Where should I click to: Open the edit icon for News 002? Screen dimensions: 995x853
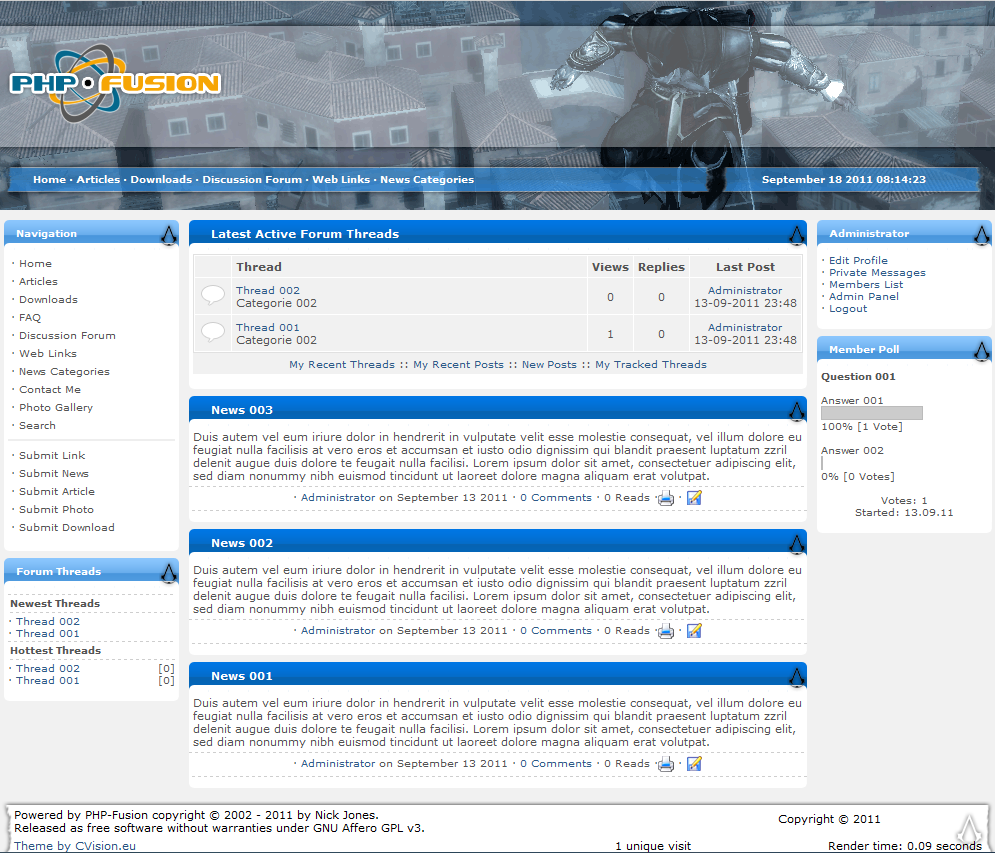click(694, 631)
